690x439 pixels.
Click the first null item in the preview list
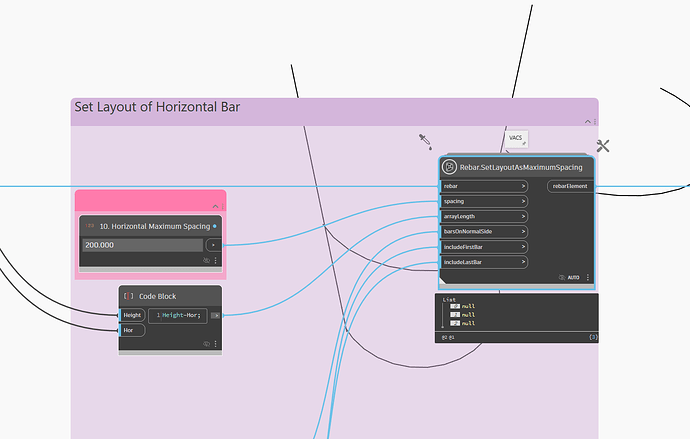tap(468, 306)
